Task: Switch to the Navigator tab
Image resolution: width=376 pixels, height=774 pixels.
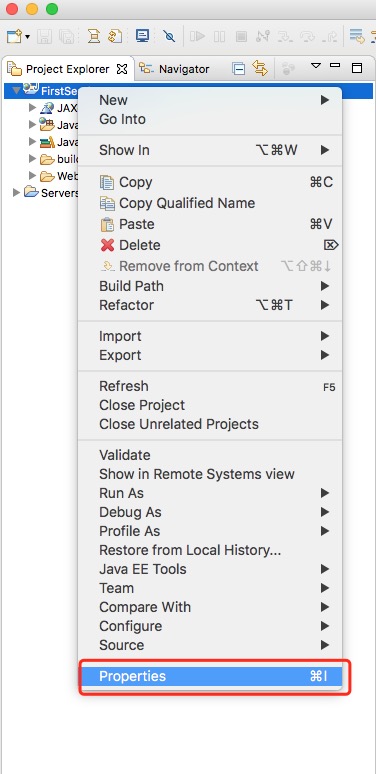Action: point(175,69)
